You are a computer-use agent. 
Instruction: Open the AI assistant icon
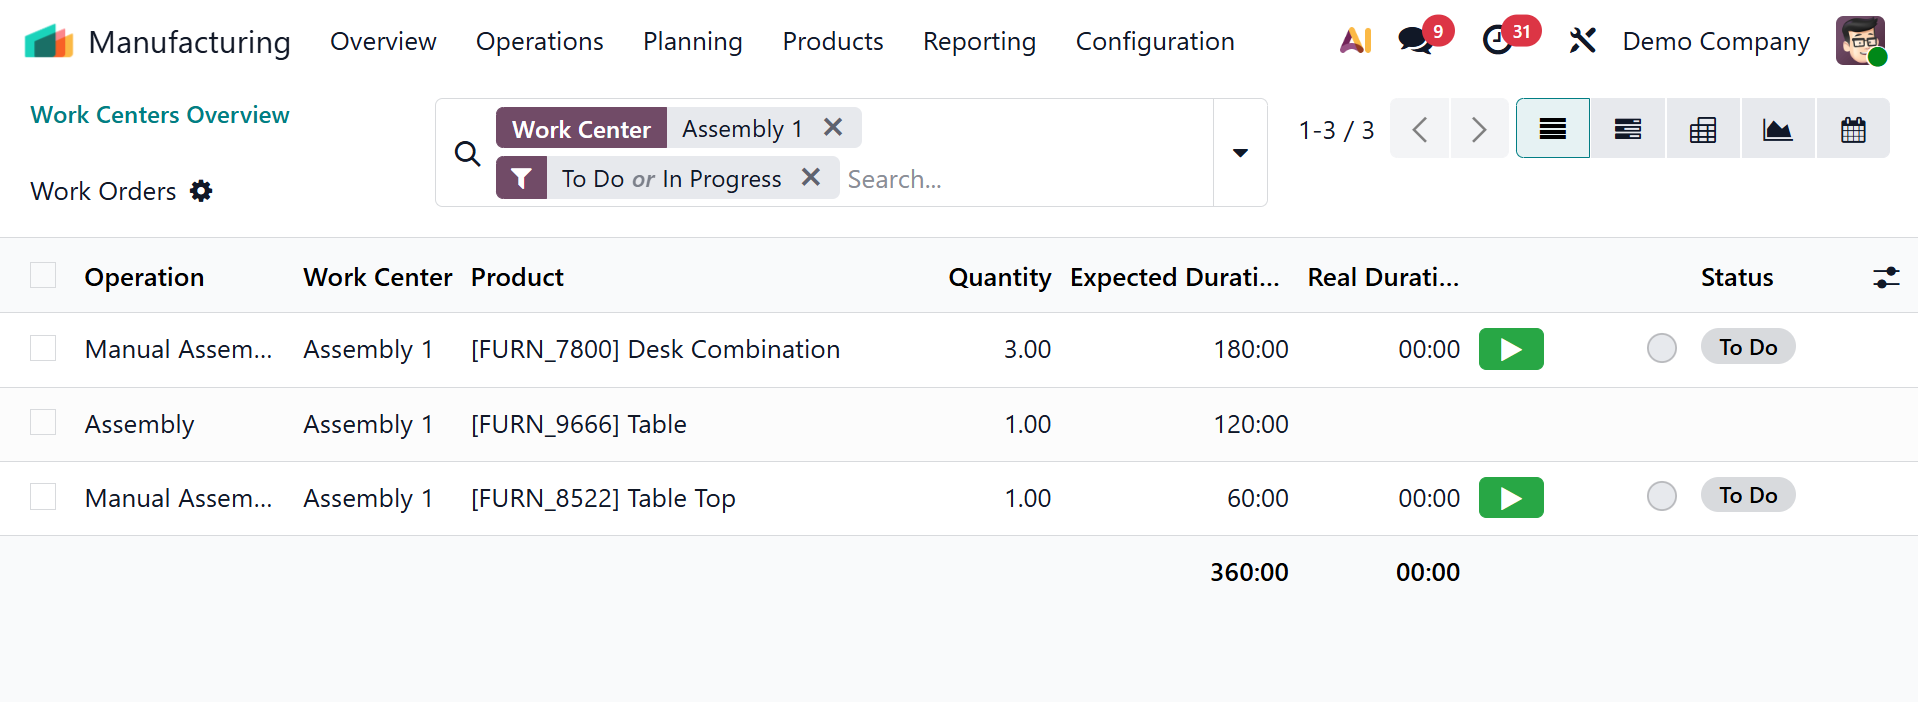[1355, 41]
